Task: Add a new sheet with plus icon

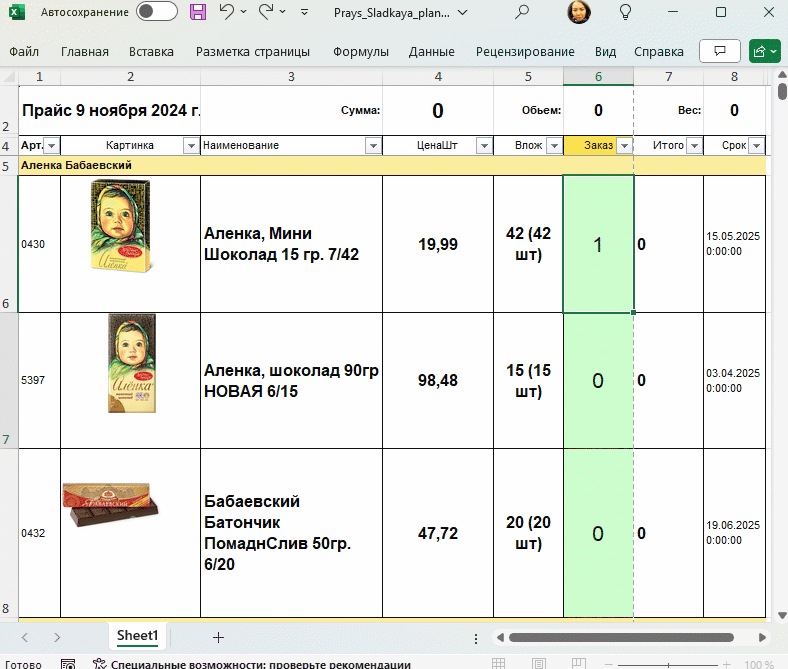Action: coord(218,637)
